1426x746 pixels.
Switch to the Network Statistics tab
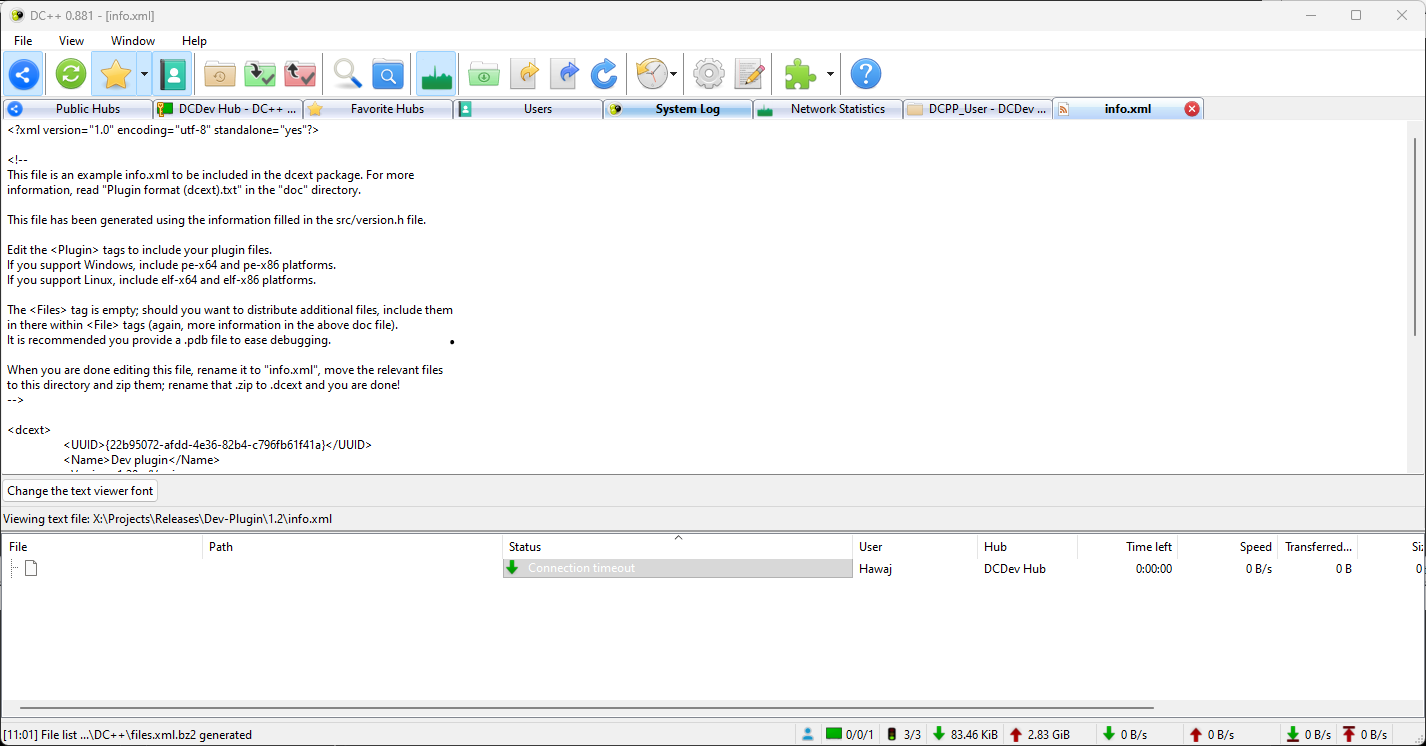tap(828, 109)
